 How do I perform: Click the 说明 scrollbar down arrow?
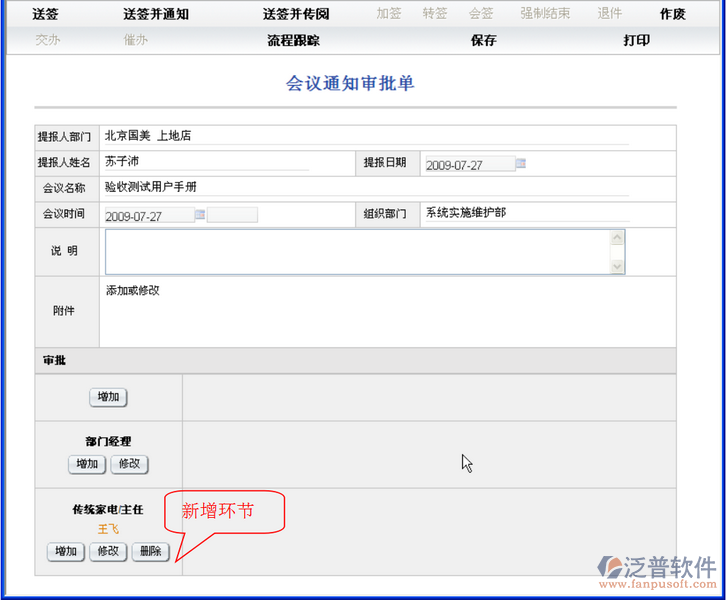[617, 267]
